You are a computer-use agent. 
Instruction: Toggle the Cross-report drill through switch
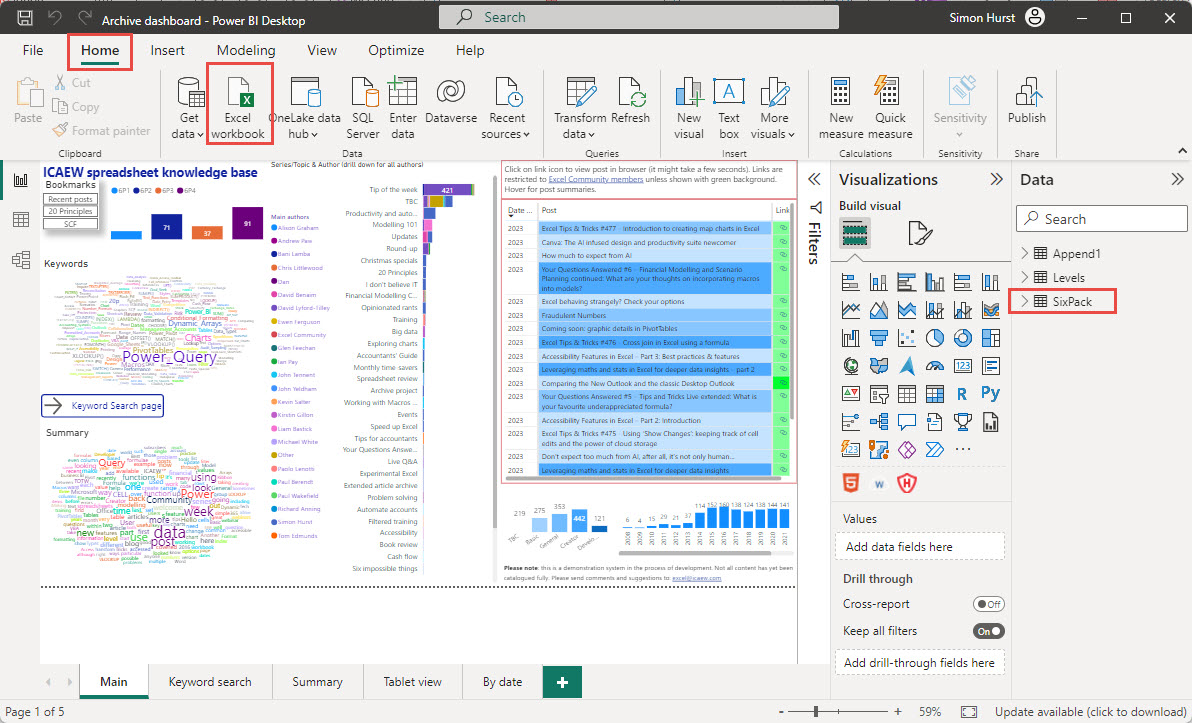tap(988, 604)
